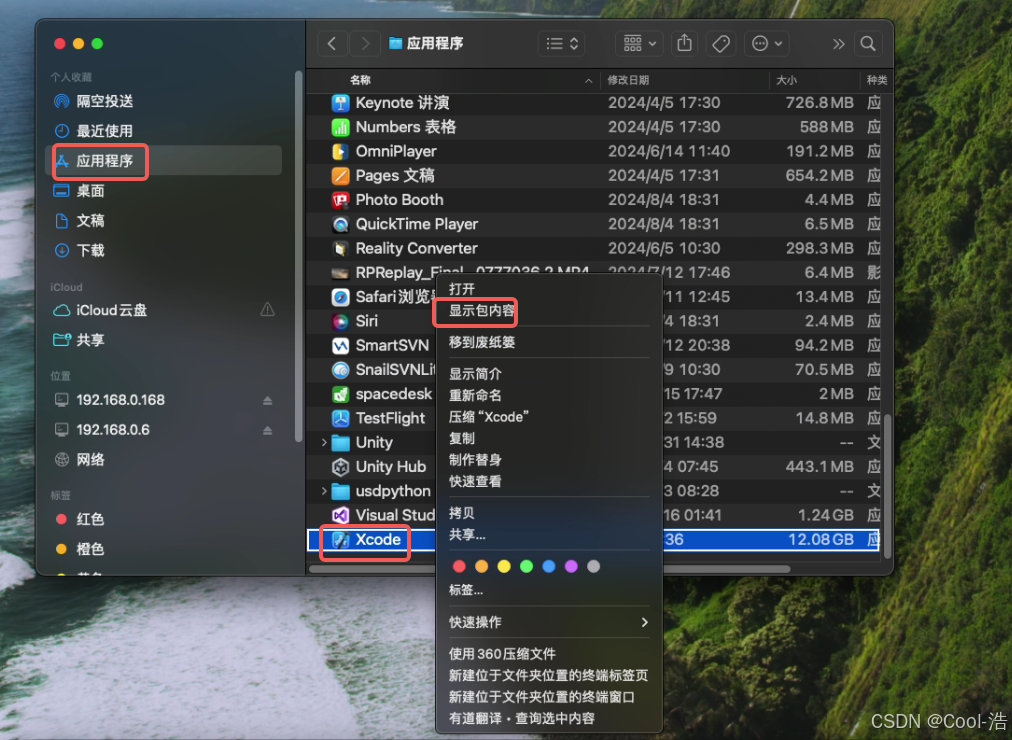The width and height of the screenshot is (1012, 740).
Task: Open 下载 in the sidebar
Action: tap(90, 250)
